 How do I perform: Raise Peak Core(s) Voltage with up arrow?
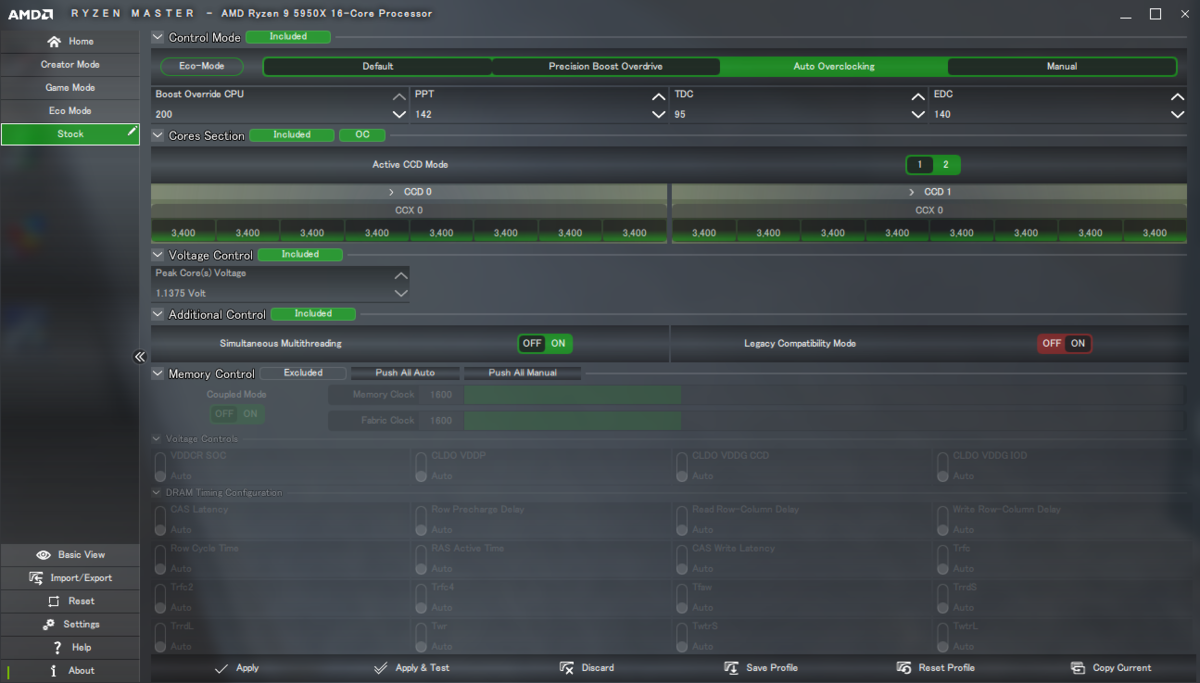click(401, 275)
